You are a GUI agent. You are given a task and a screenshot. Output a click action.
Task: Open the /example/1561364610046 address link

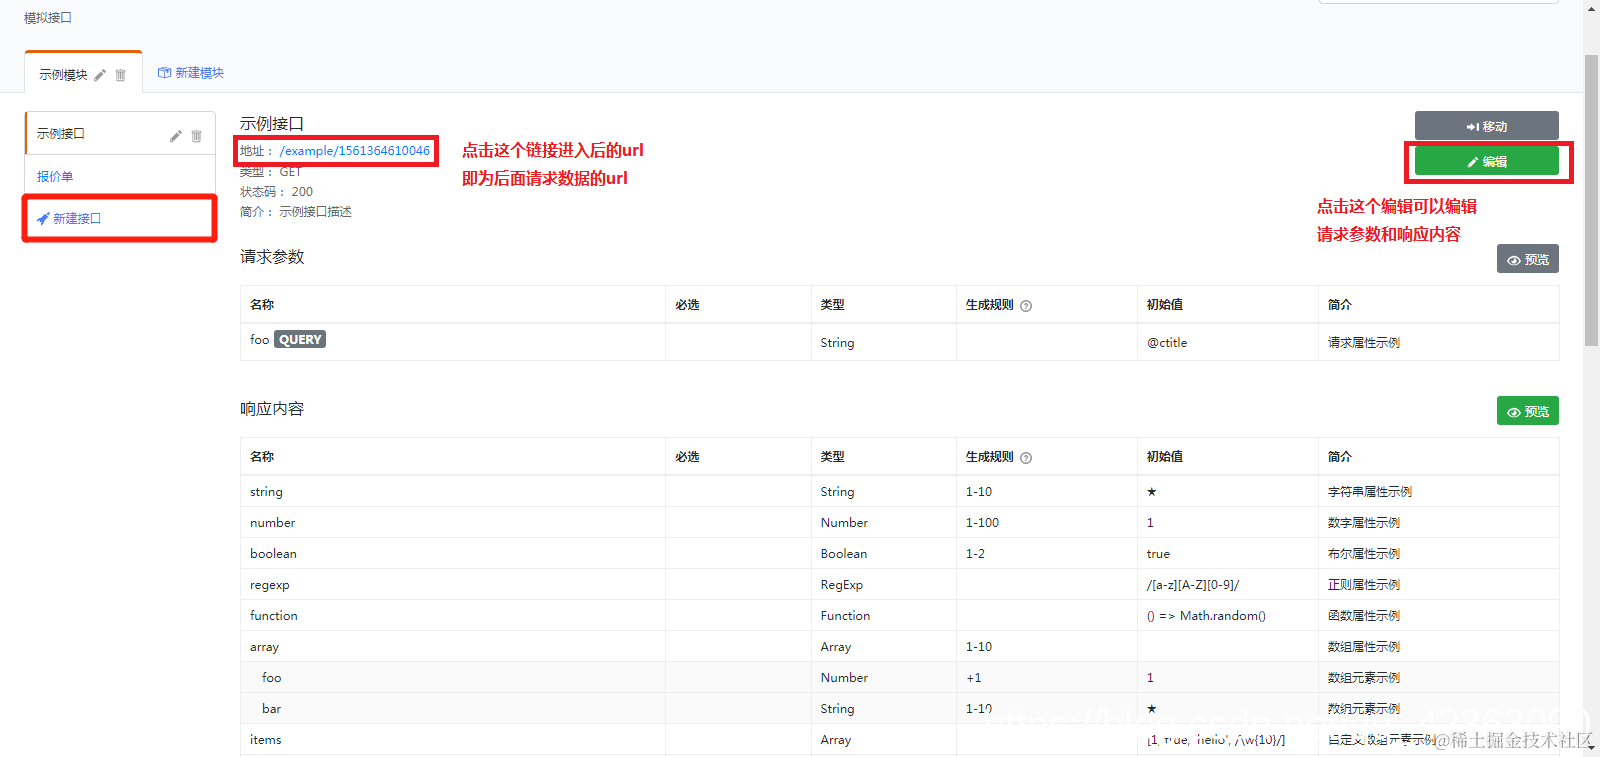click(355, 151)
